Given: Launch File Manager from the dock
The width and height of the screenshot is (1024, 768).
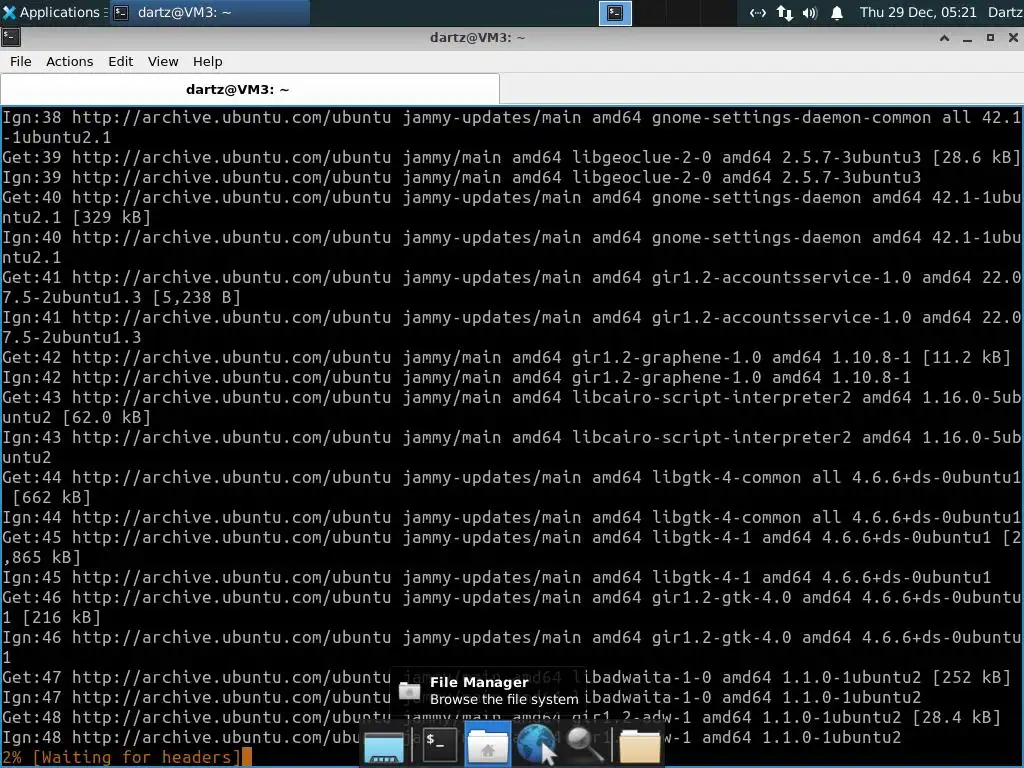Looking at the screenshot, I should click(x=487, y=744).
